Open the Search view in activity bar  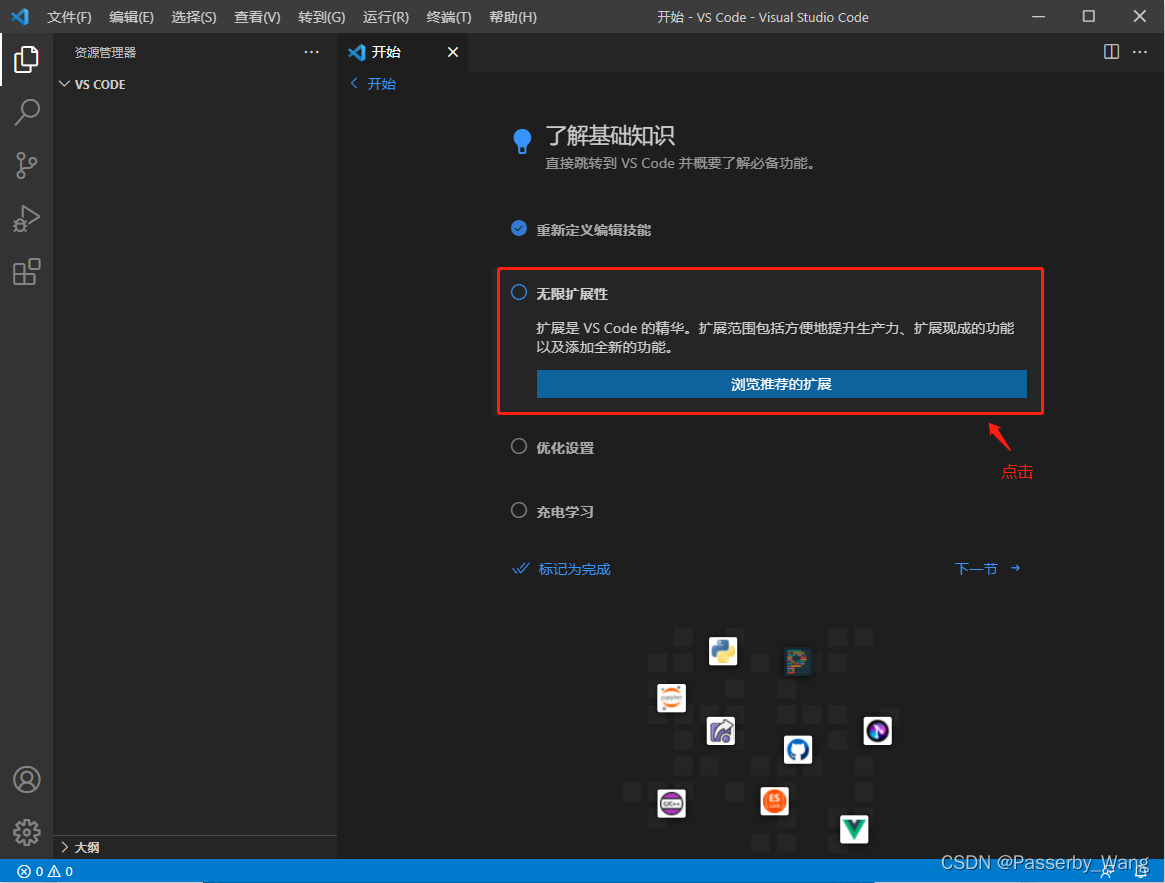coord(27,112)
